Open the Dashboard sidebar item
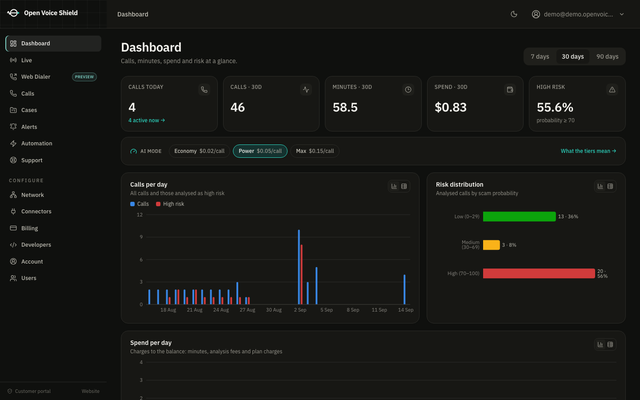This screenshot has height=400, width=640. coord(53,43)
